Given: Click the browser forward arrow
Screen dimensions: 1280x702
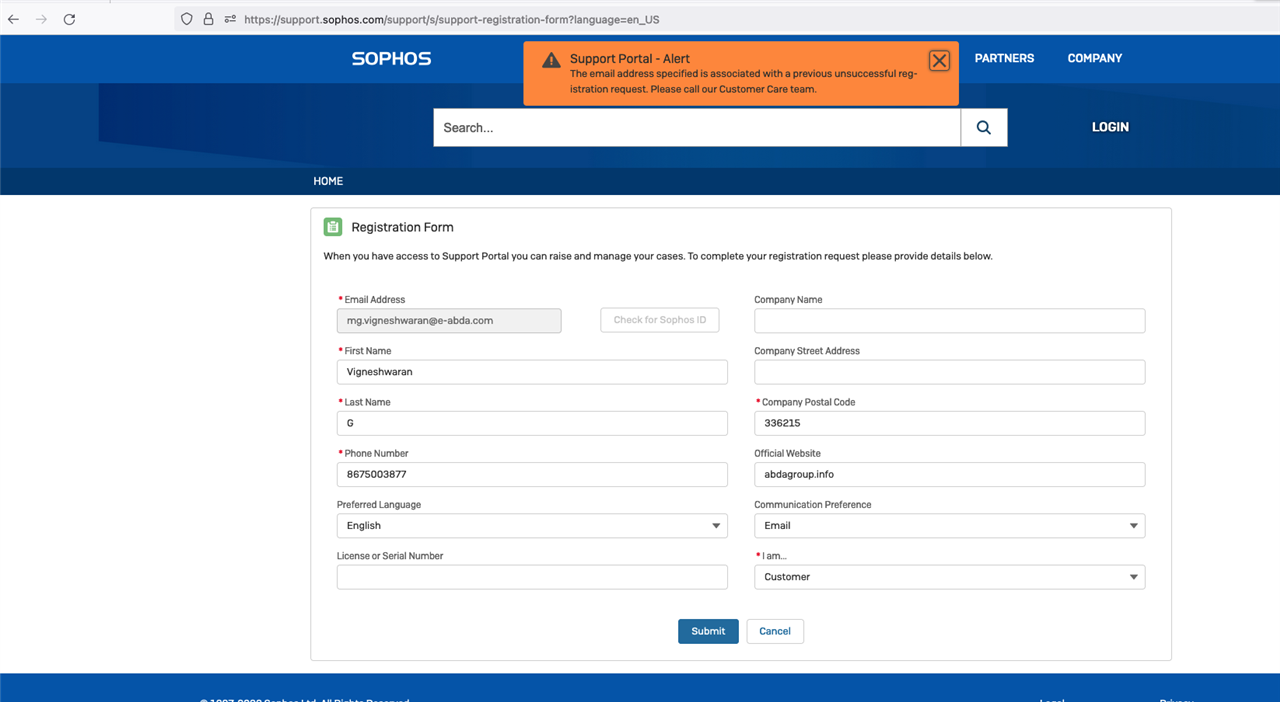Looking at the screenshot, I should [41, 19].
